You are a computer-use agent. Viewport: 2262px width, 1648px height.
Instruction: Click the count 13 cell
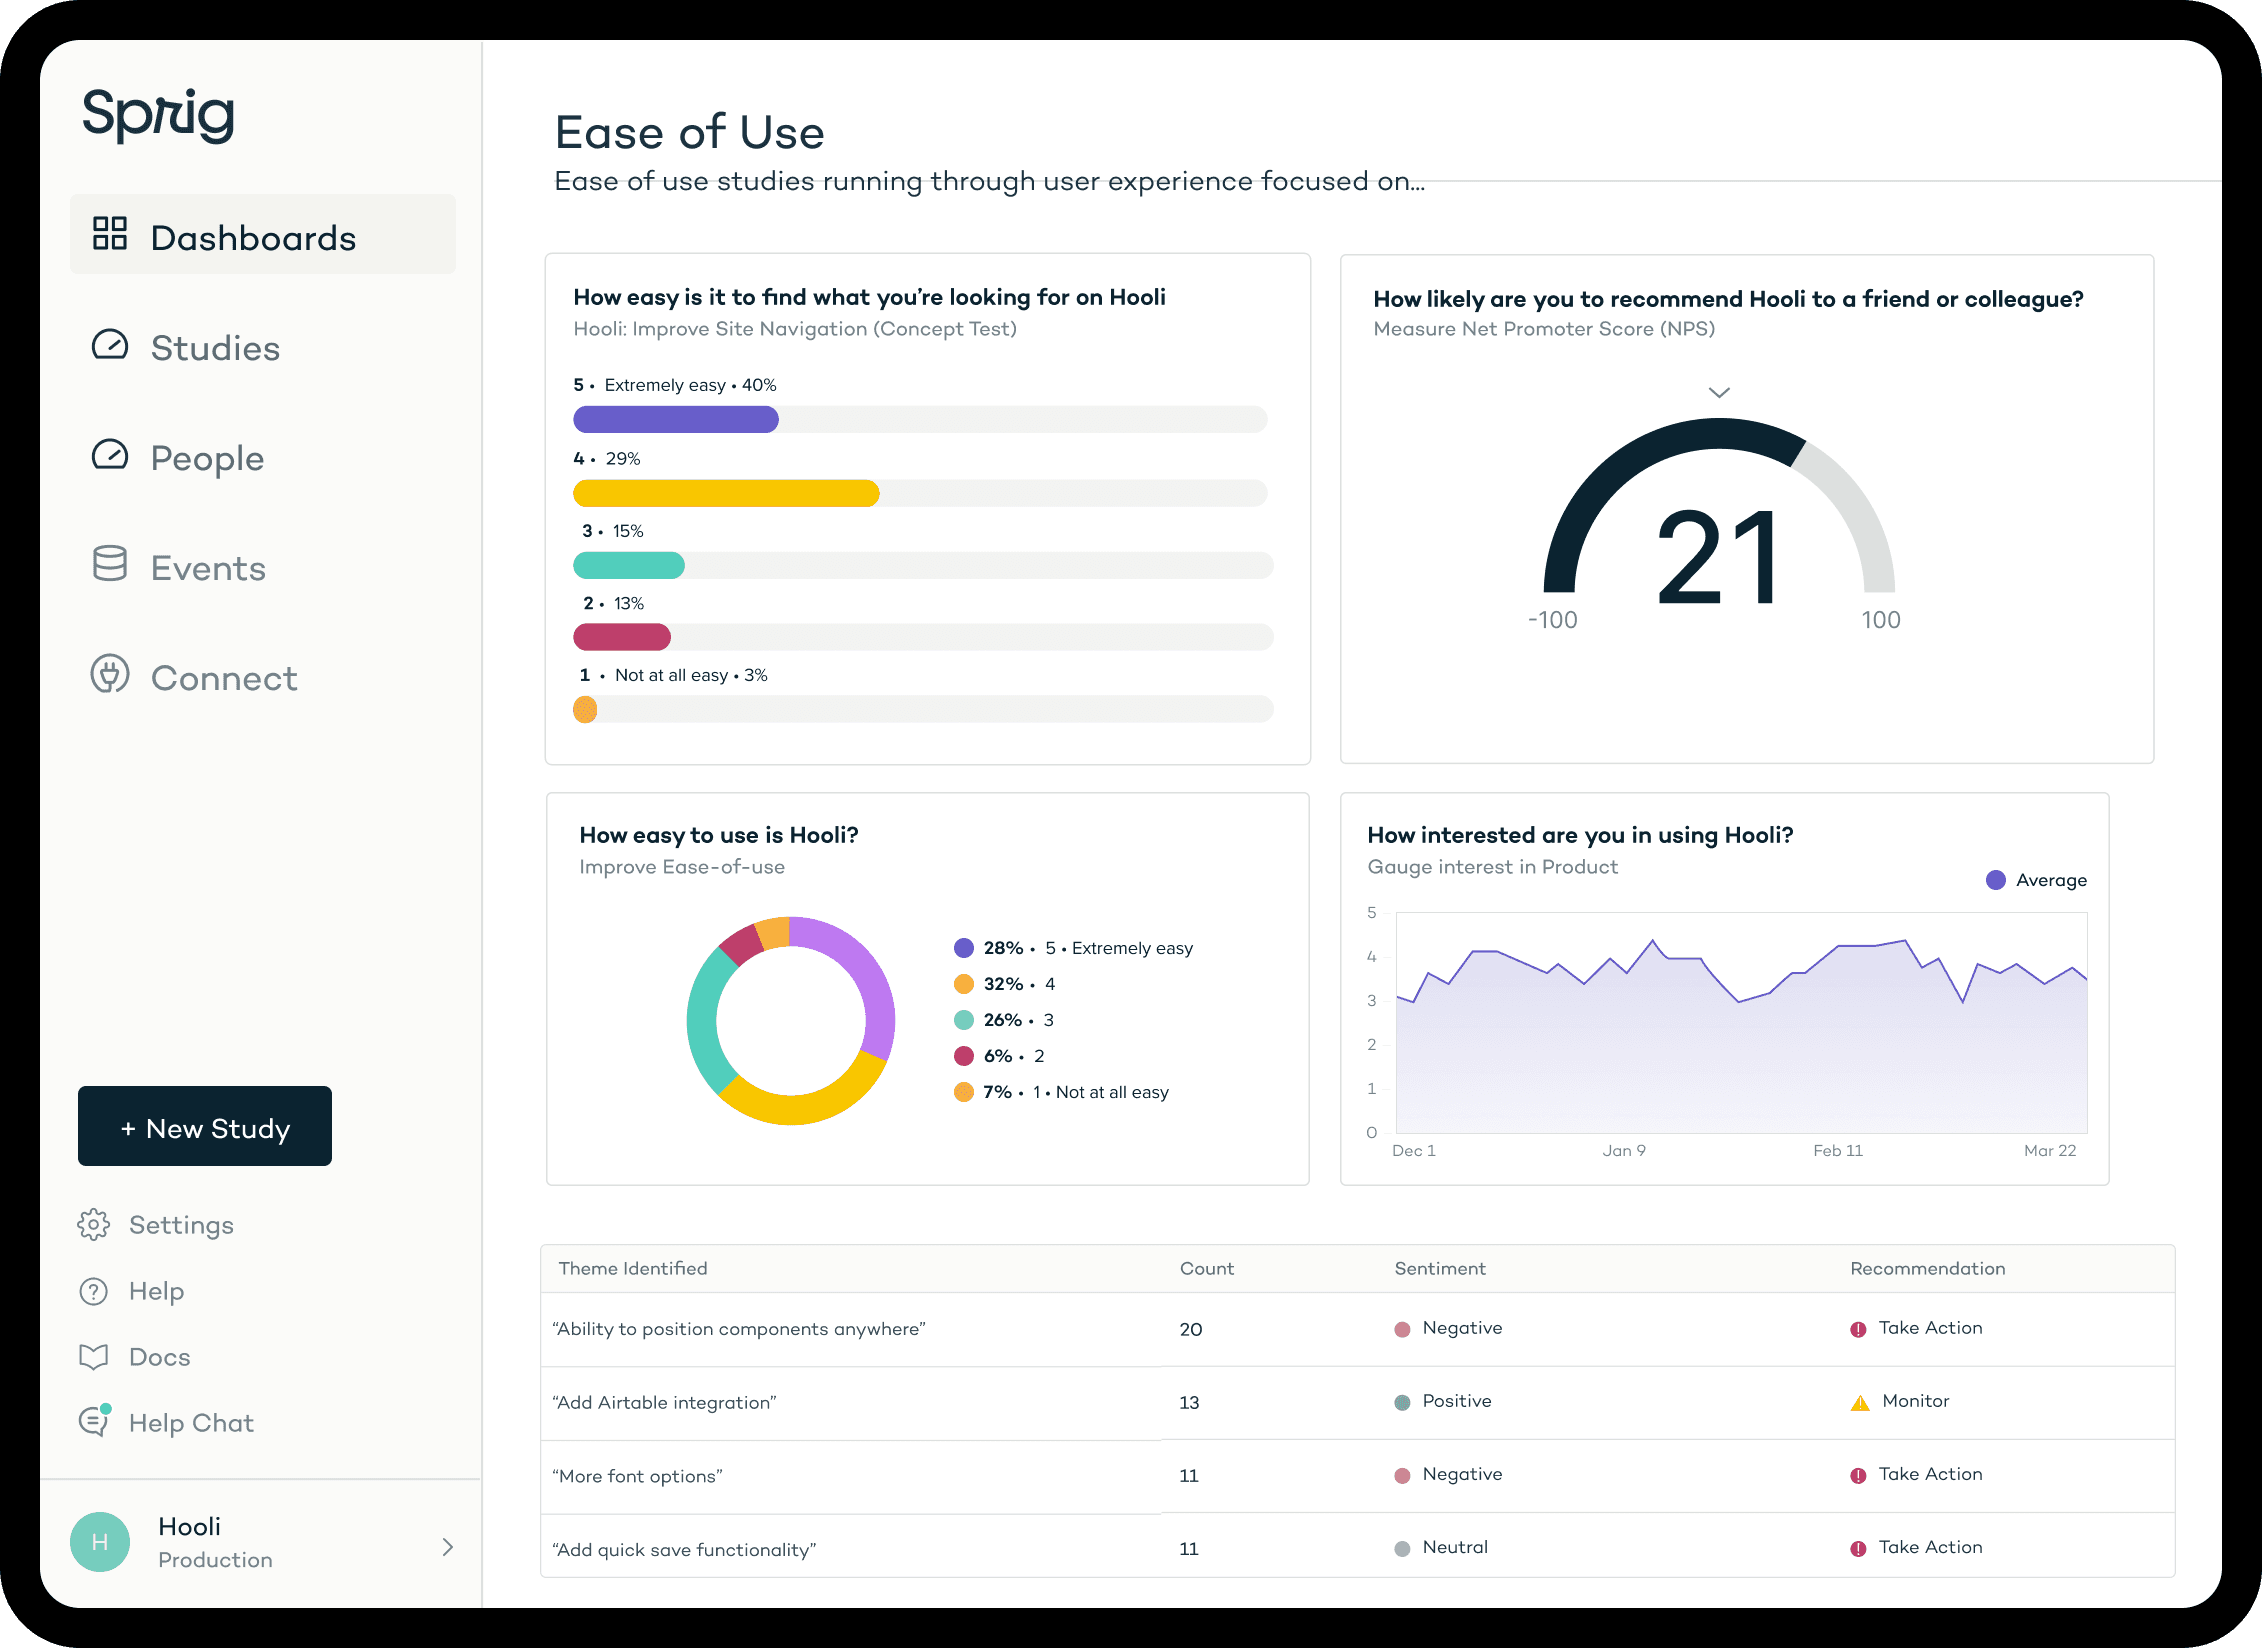[x=1189, y=1402]
